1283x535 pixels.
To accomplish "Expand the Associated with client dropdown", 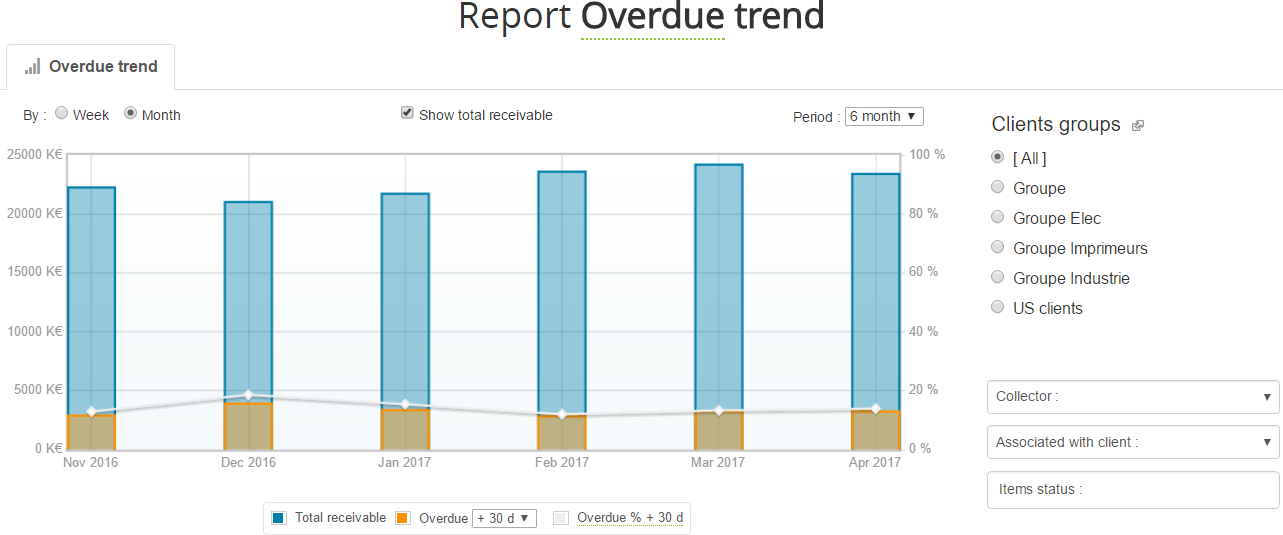I will (1132, 442).
